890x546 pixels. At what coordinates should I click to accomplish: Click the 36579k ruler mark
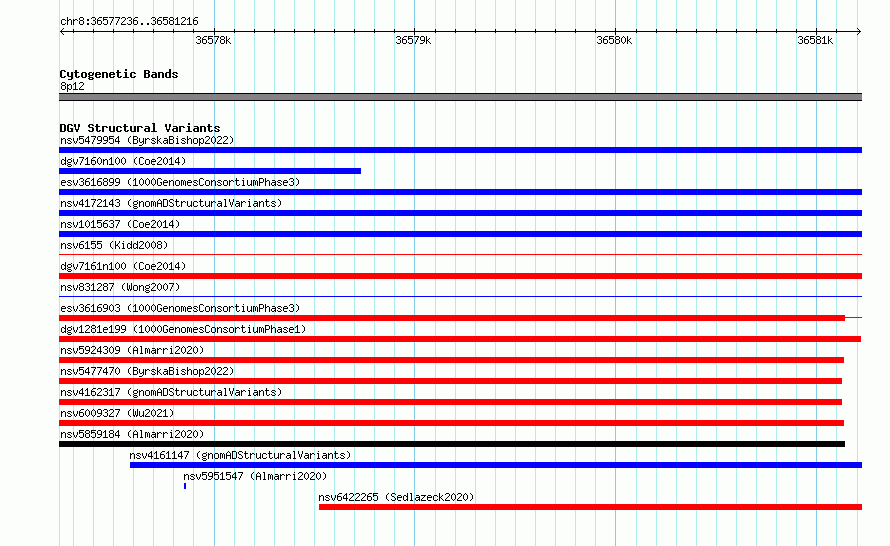point(413,40)
